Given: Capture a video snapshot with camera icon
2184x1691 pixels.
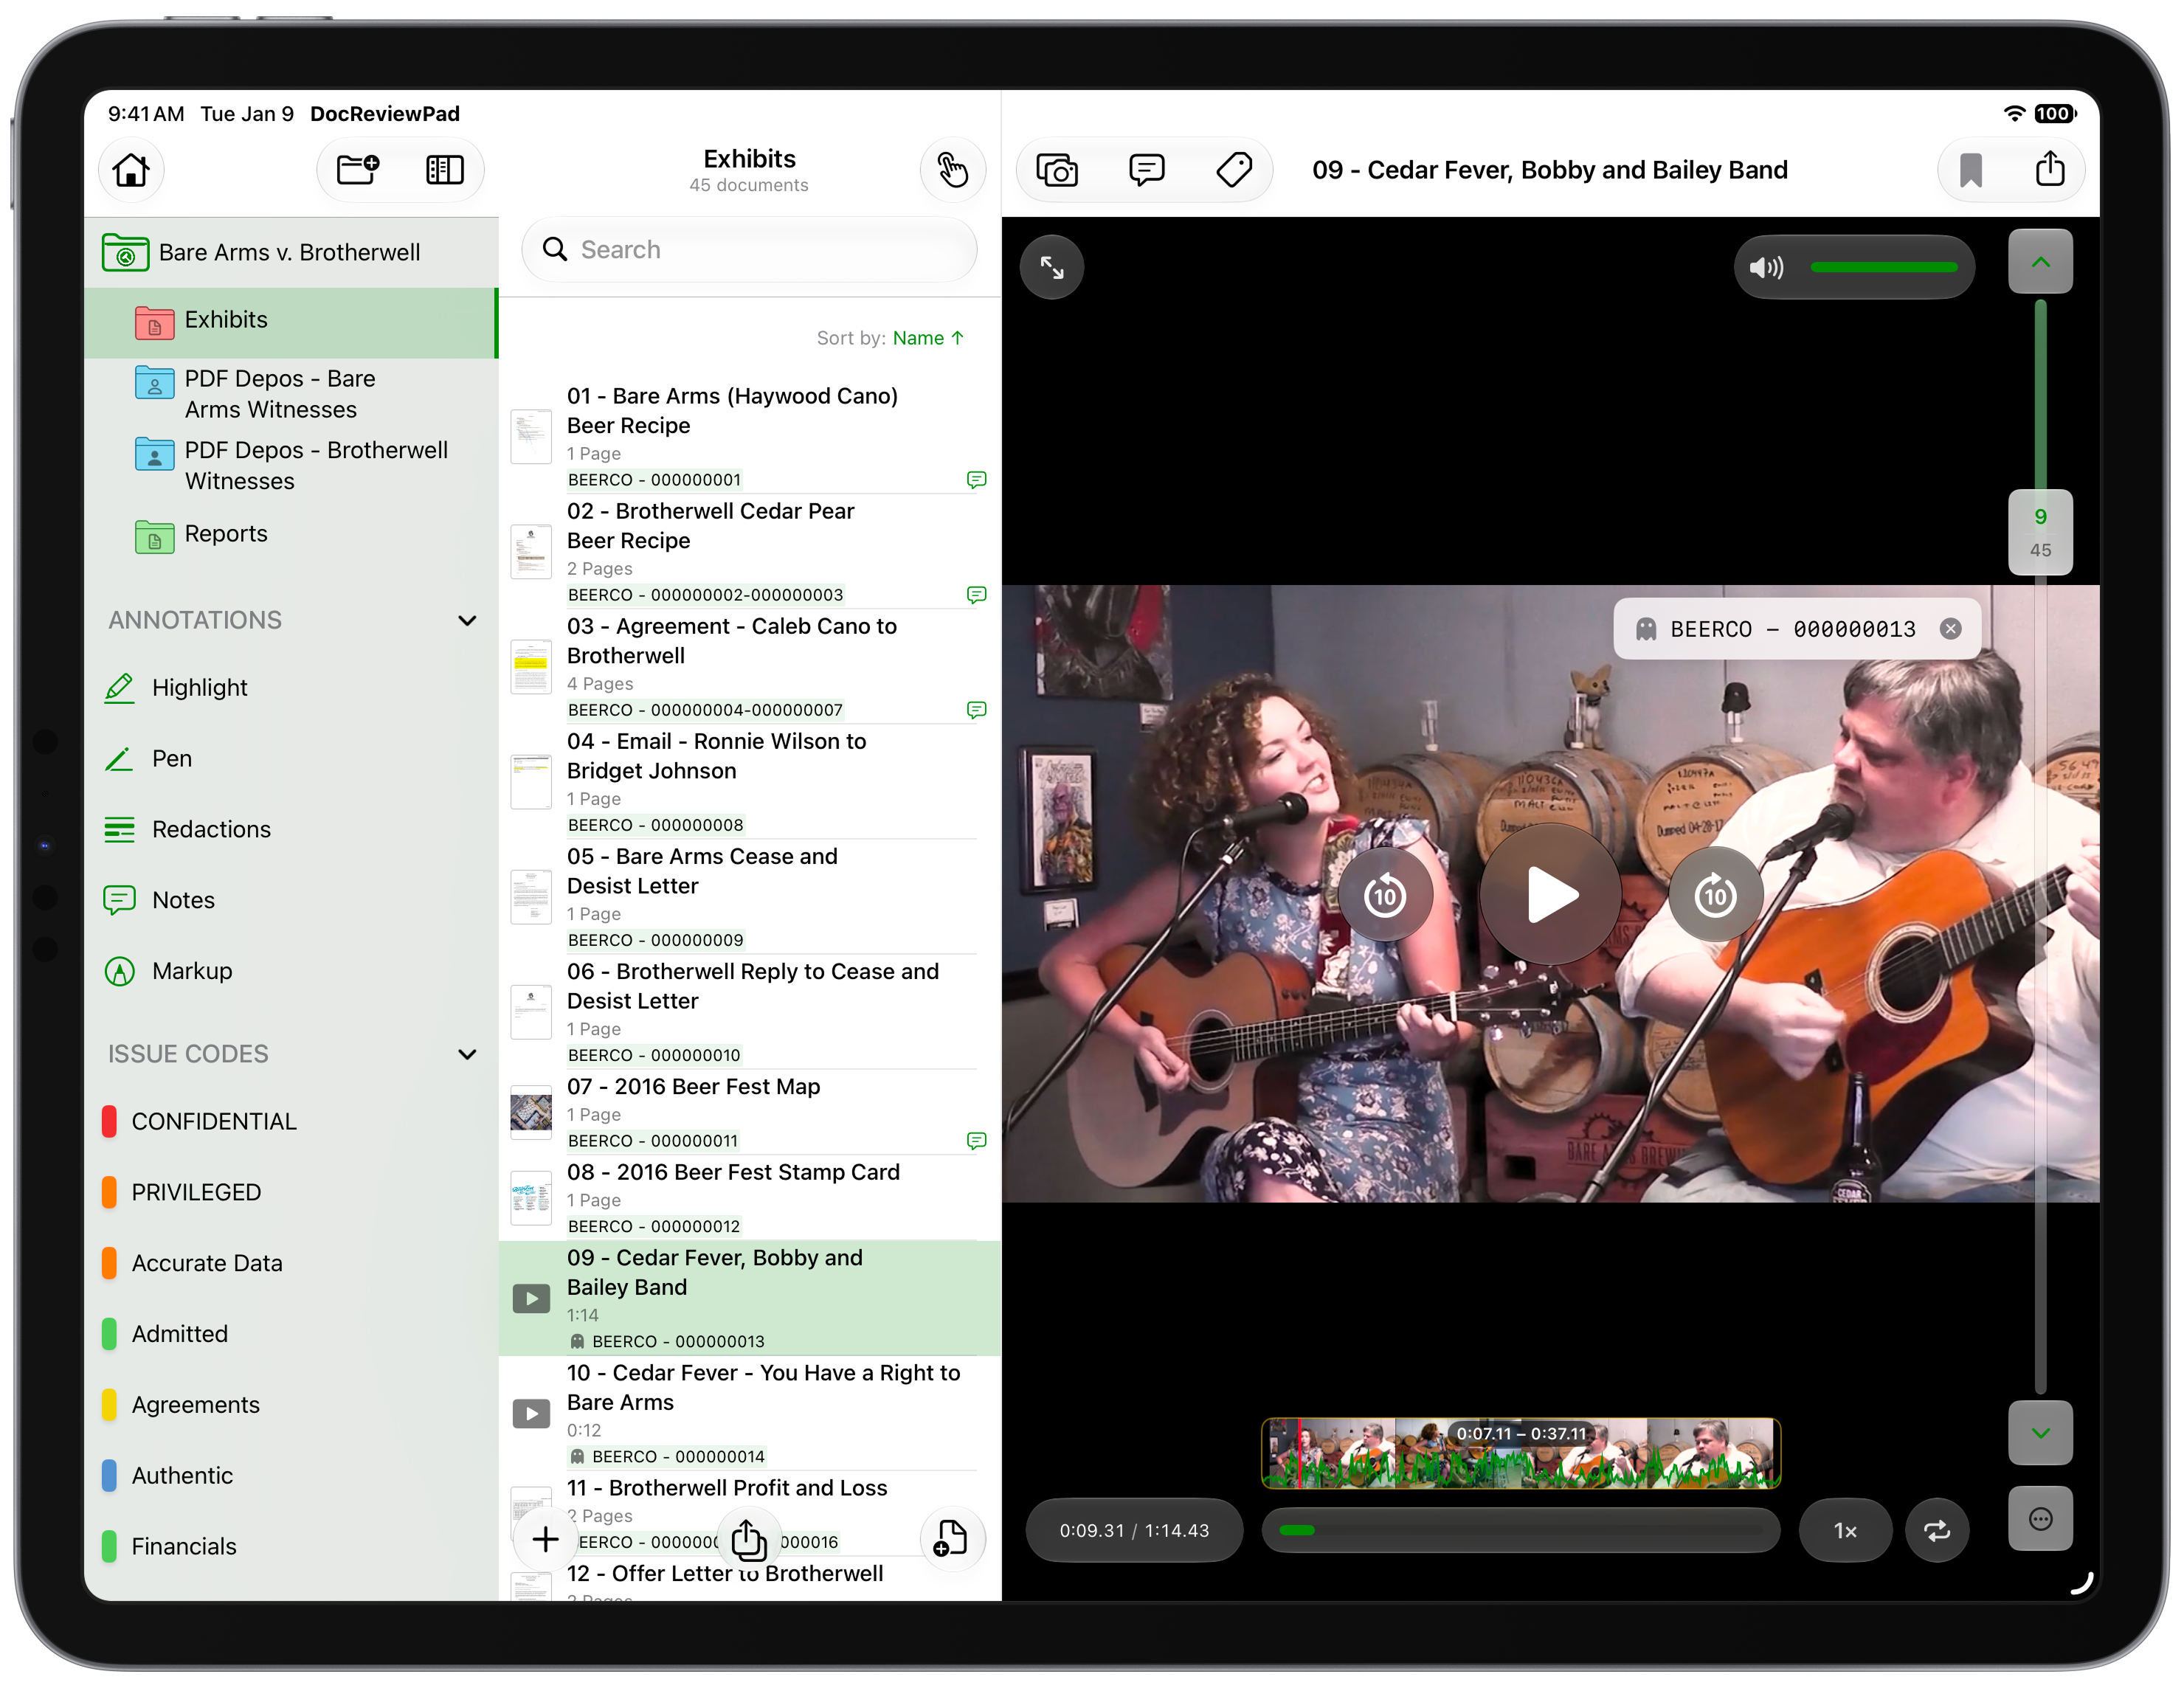Looking at the screenshot, I should 1057,170.
